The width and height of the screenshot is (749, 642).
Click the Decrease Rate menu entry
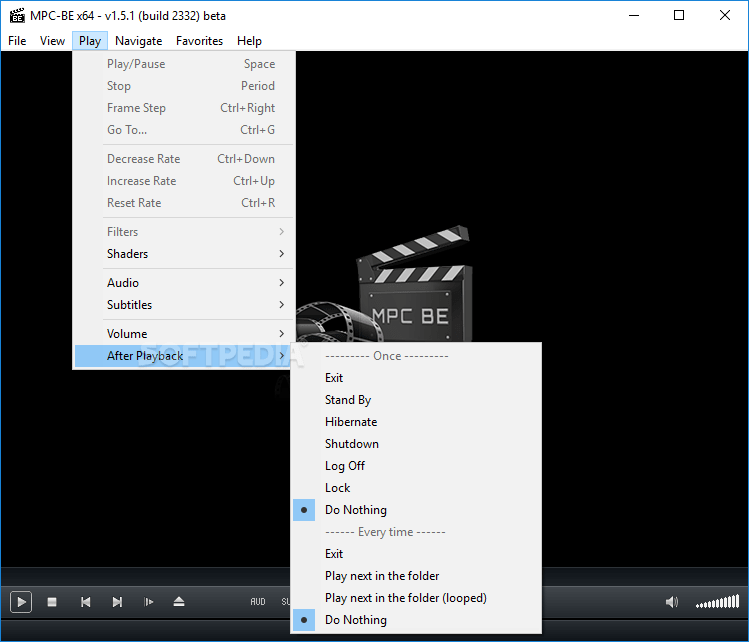click(184, 159)
